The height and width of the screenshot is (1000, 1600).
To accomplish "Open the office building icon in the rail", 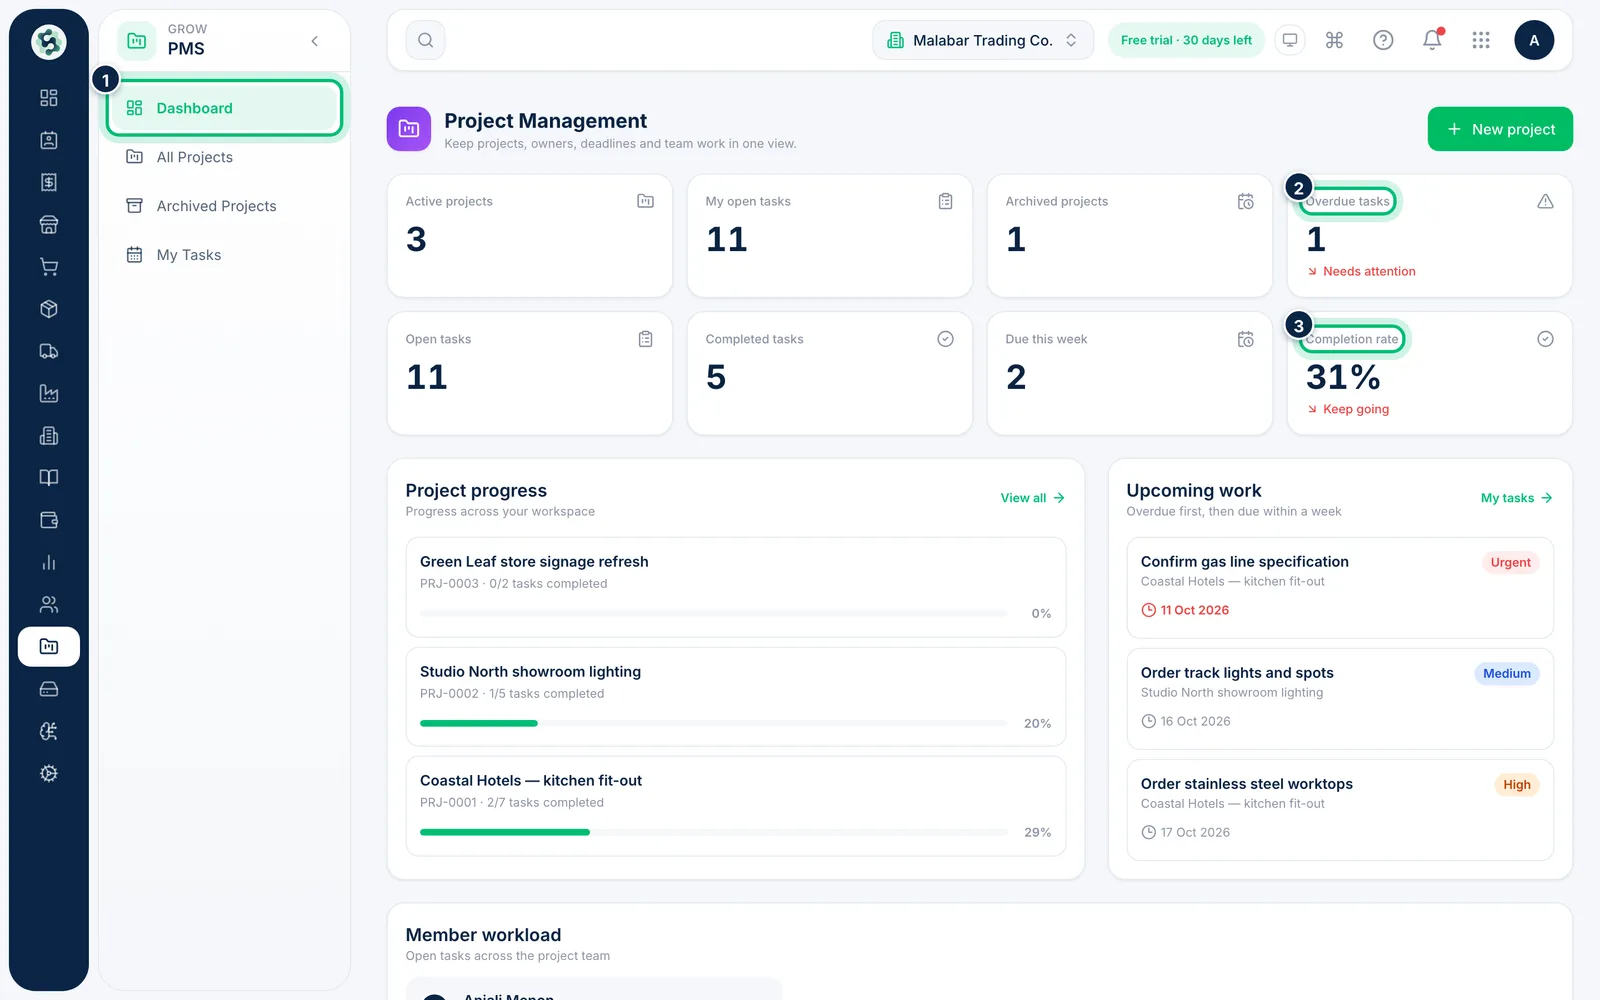I will click(x=48, y=436).
